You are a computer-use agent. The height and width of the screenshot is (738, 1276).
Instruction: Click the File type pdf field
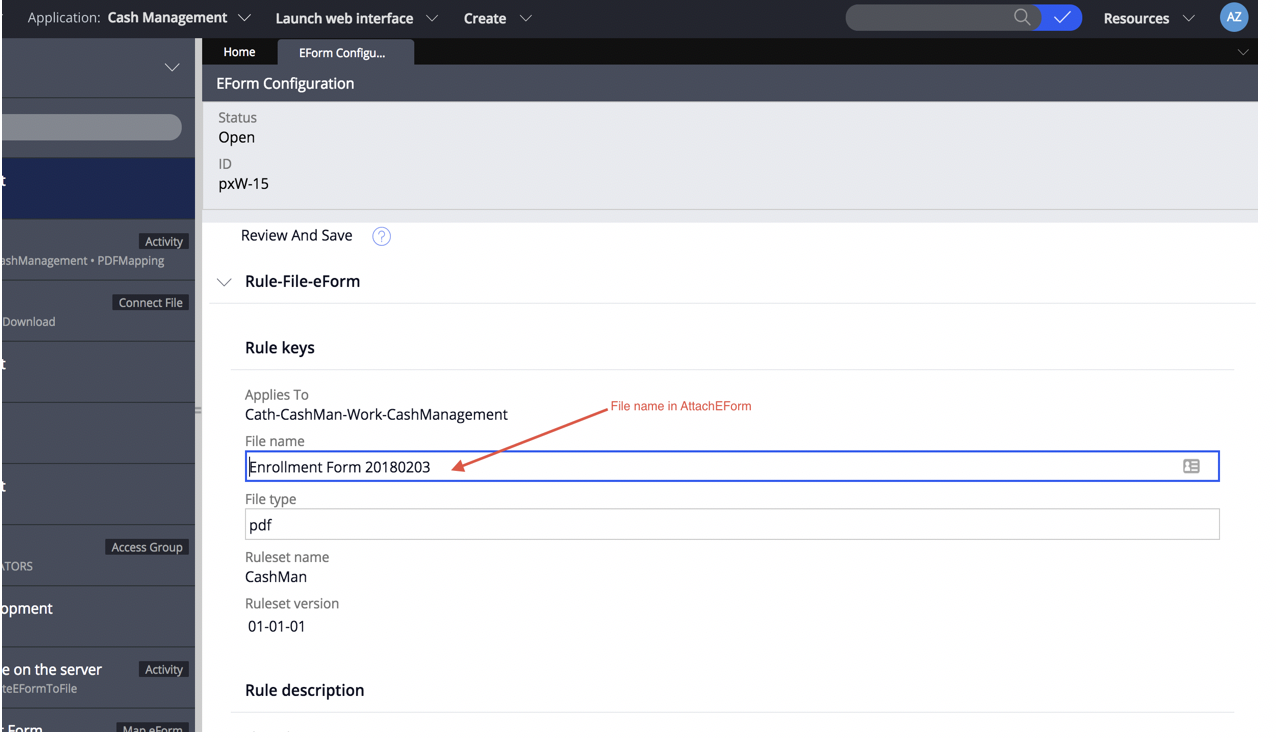pos(732,524)
